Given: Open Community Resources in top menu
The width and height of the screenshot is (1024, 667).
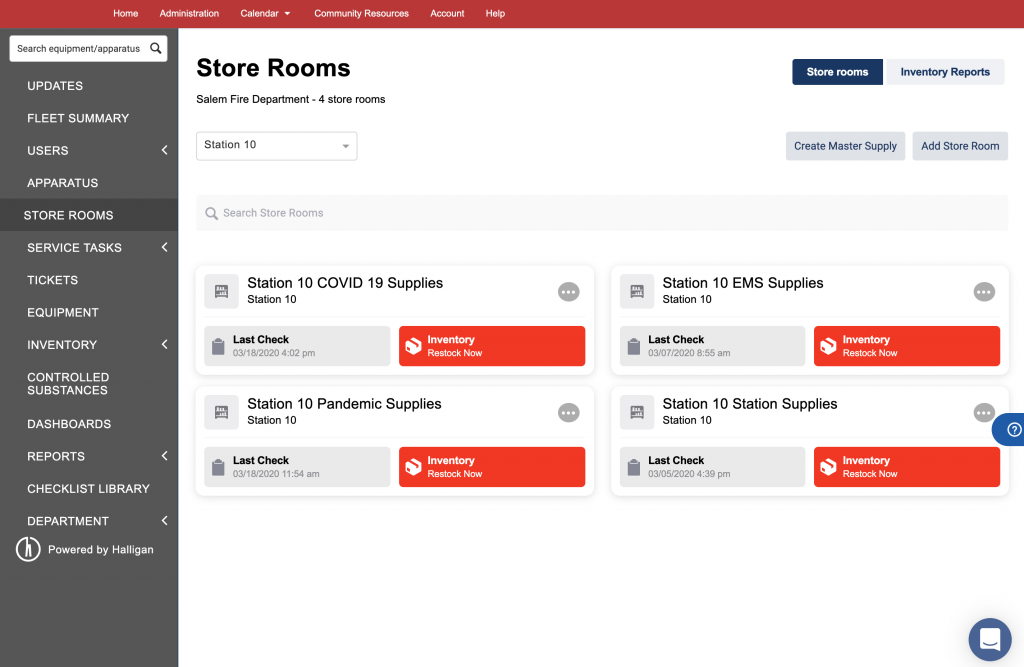Looking at the screenshot, I should pos(361,14).
